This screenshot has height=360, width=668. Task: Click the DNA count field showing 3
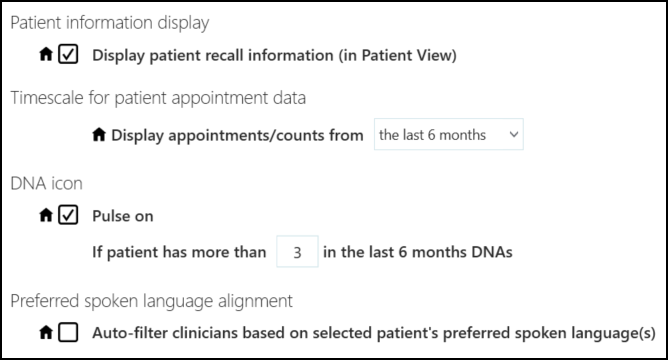pos(297,252)
